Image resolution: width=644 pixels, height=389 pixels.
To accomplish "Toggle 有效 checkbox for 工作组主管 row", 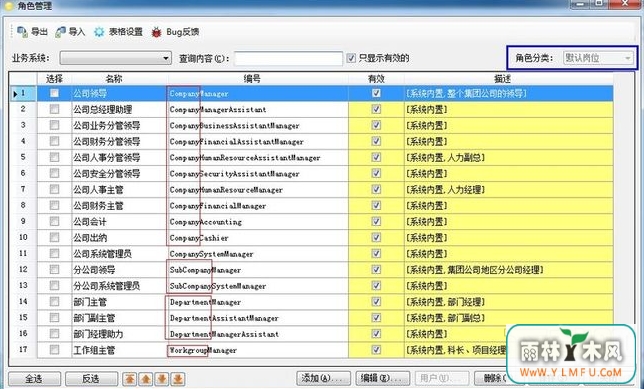I will pyautogui.click(x=376, y=350).
